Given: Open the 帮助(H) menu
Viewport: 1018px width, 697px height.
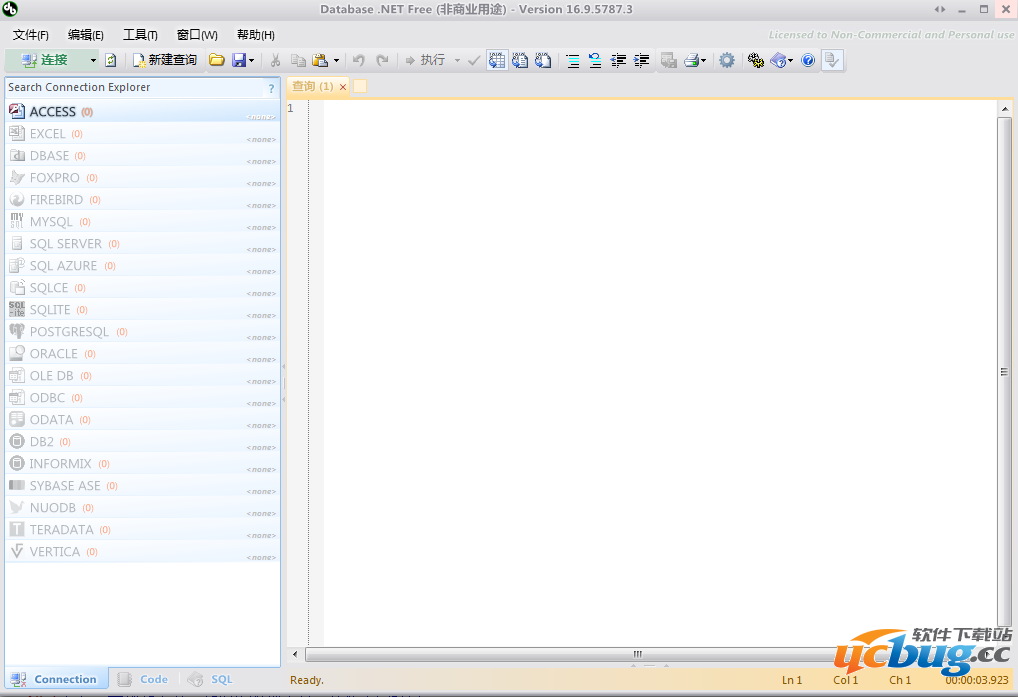Looking at the screenshot, I should point(256,35).
